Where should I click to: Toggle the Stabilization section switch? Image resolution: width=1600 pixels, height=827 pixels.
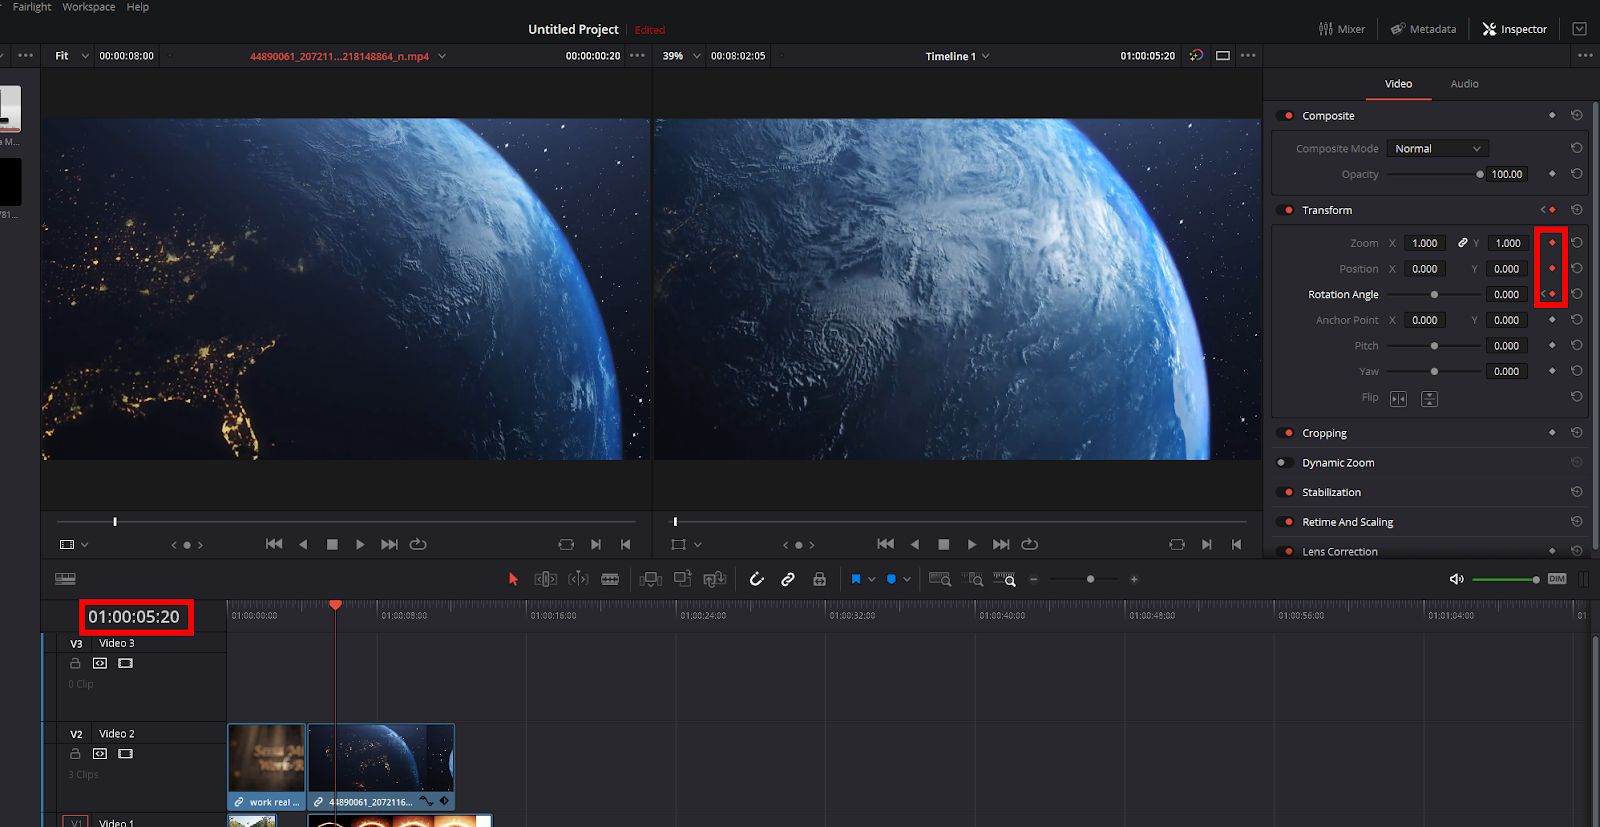point(1286,492)
